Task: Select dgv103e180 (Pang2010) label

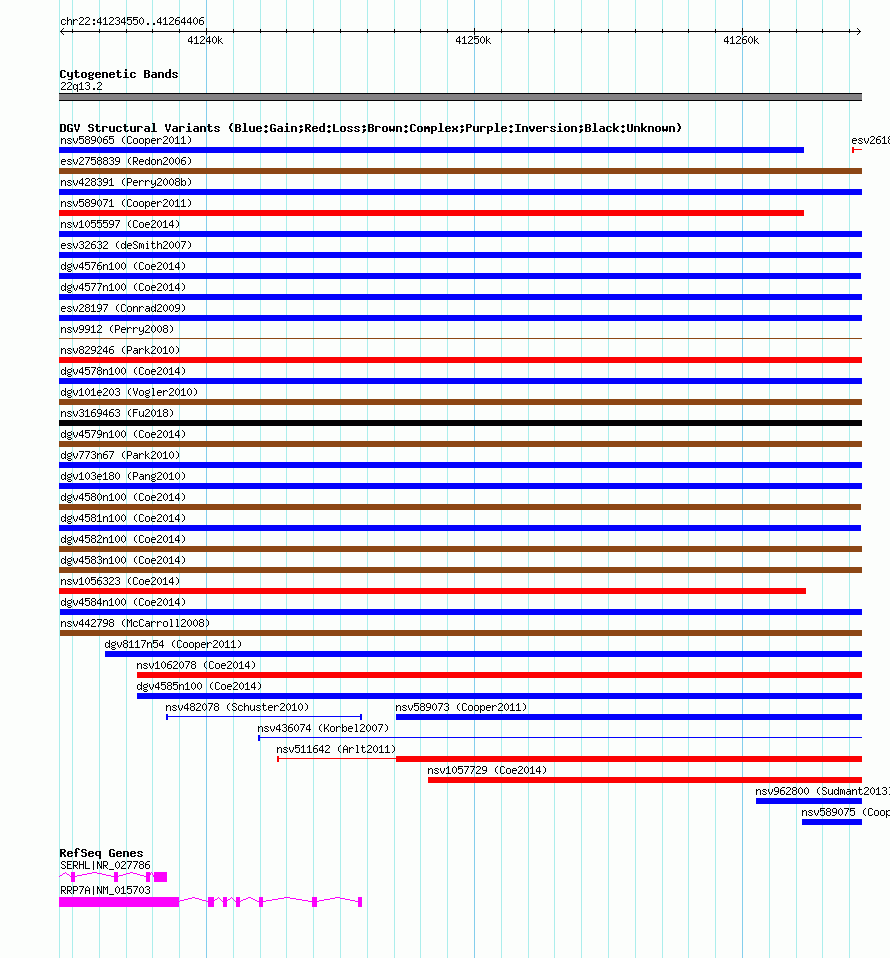Action: [123, 476]
